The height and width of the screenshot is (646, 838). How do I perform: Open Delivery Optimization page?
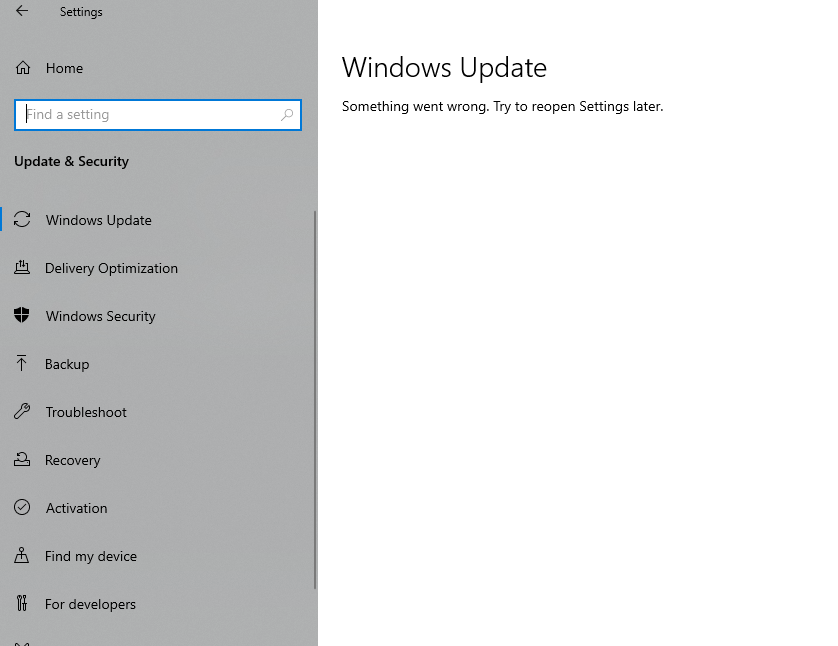tap(111, 268)
